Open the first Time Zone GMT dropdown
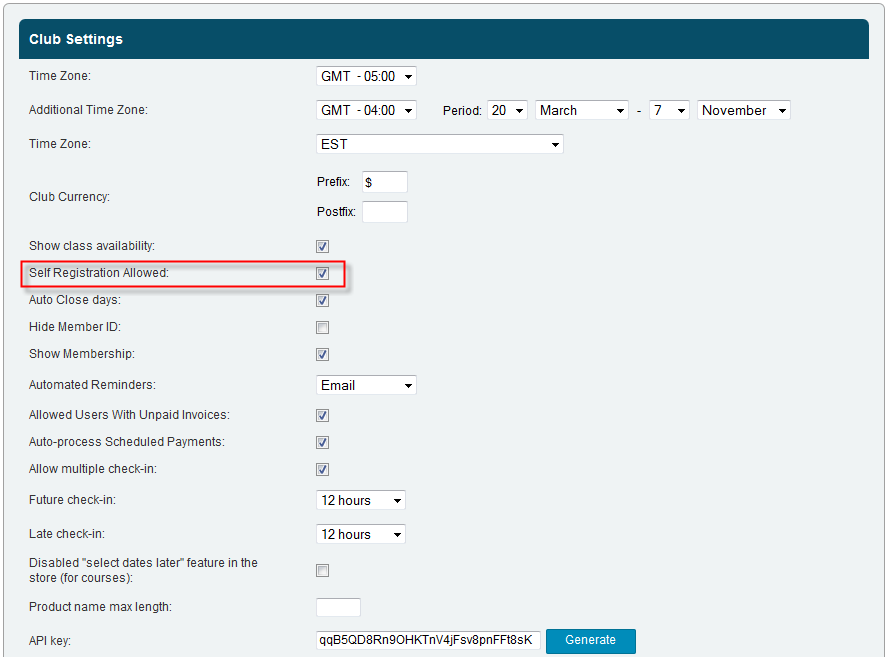The height and width of the screenshot is (657, 885). 365,76
